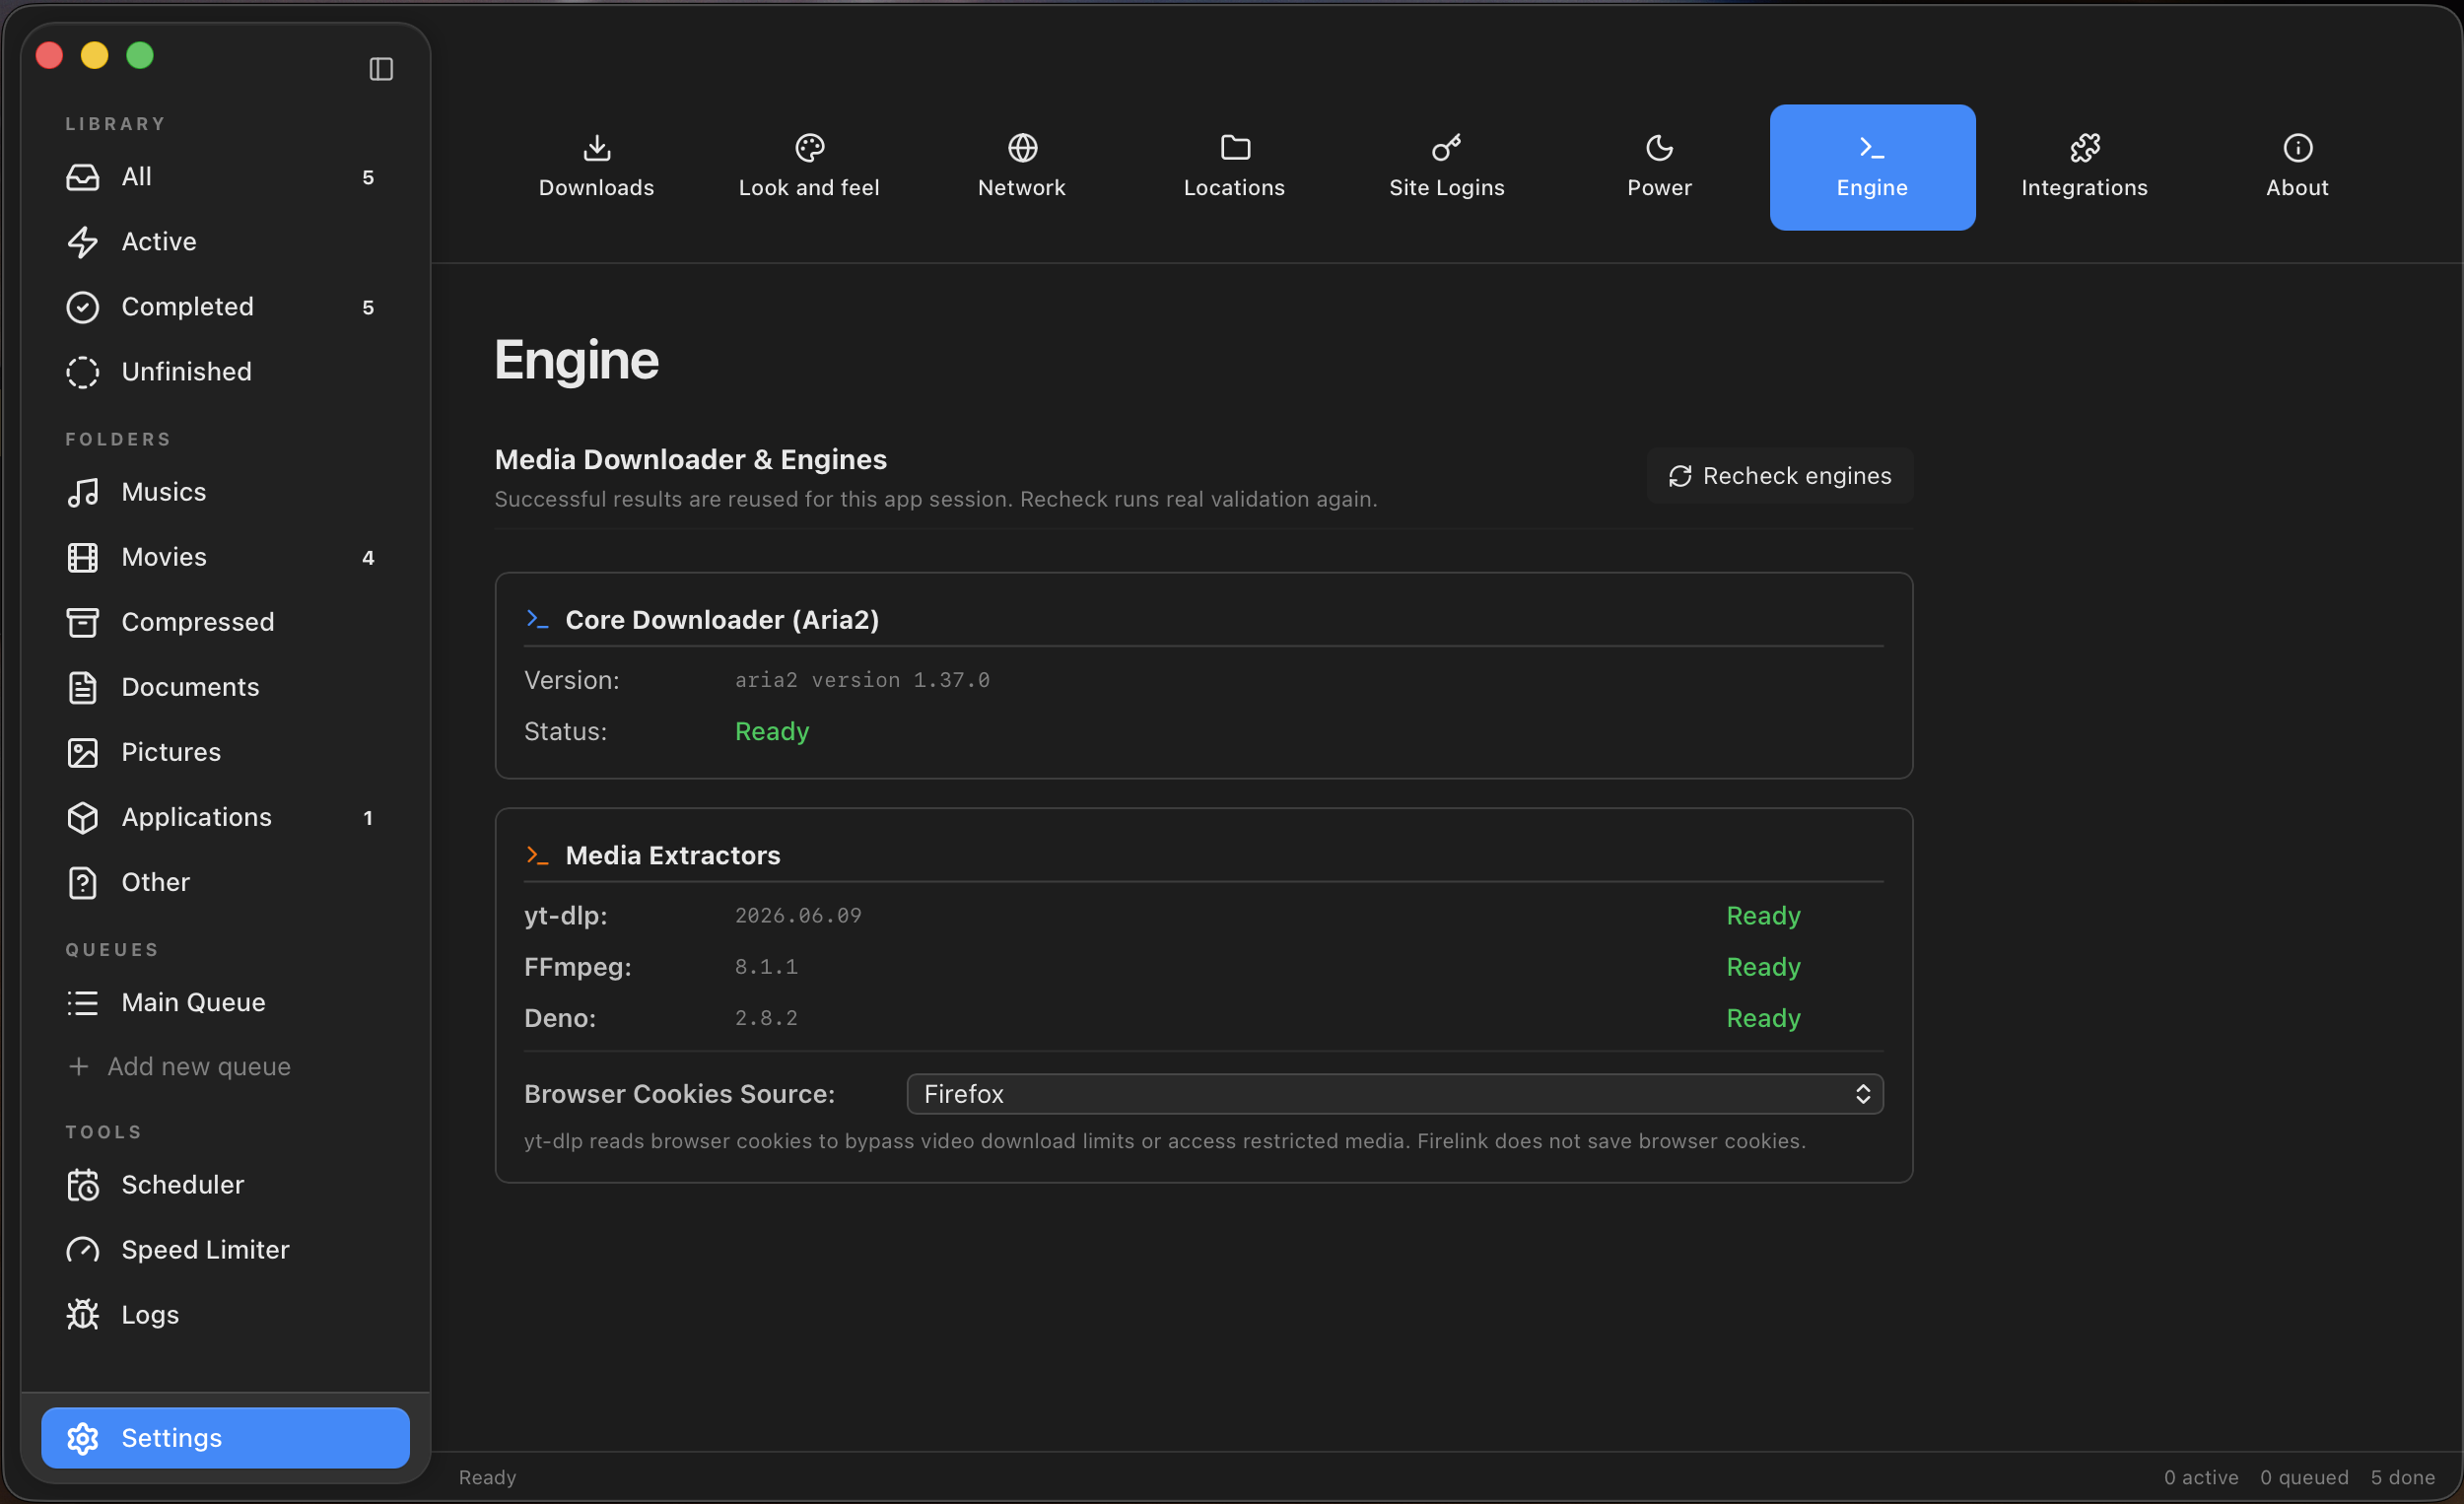Open the All library inbox icon

[x=83, y=177]
